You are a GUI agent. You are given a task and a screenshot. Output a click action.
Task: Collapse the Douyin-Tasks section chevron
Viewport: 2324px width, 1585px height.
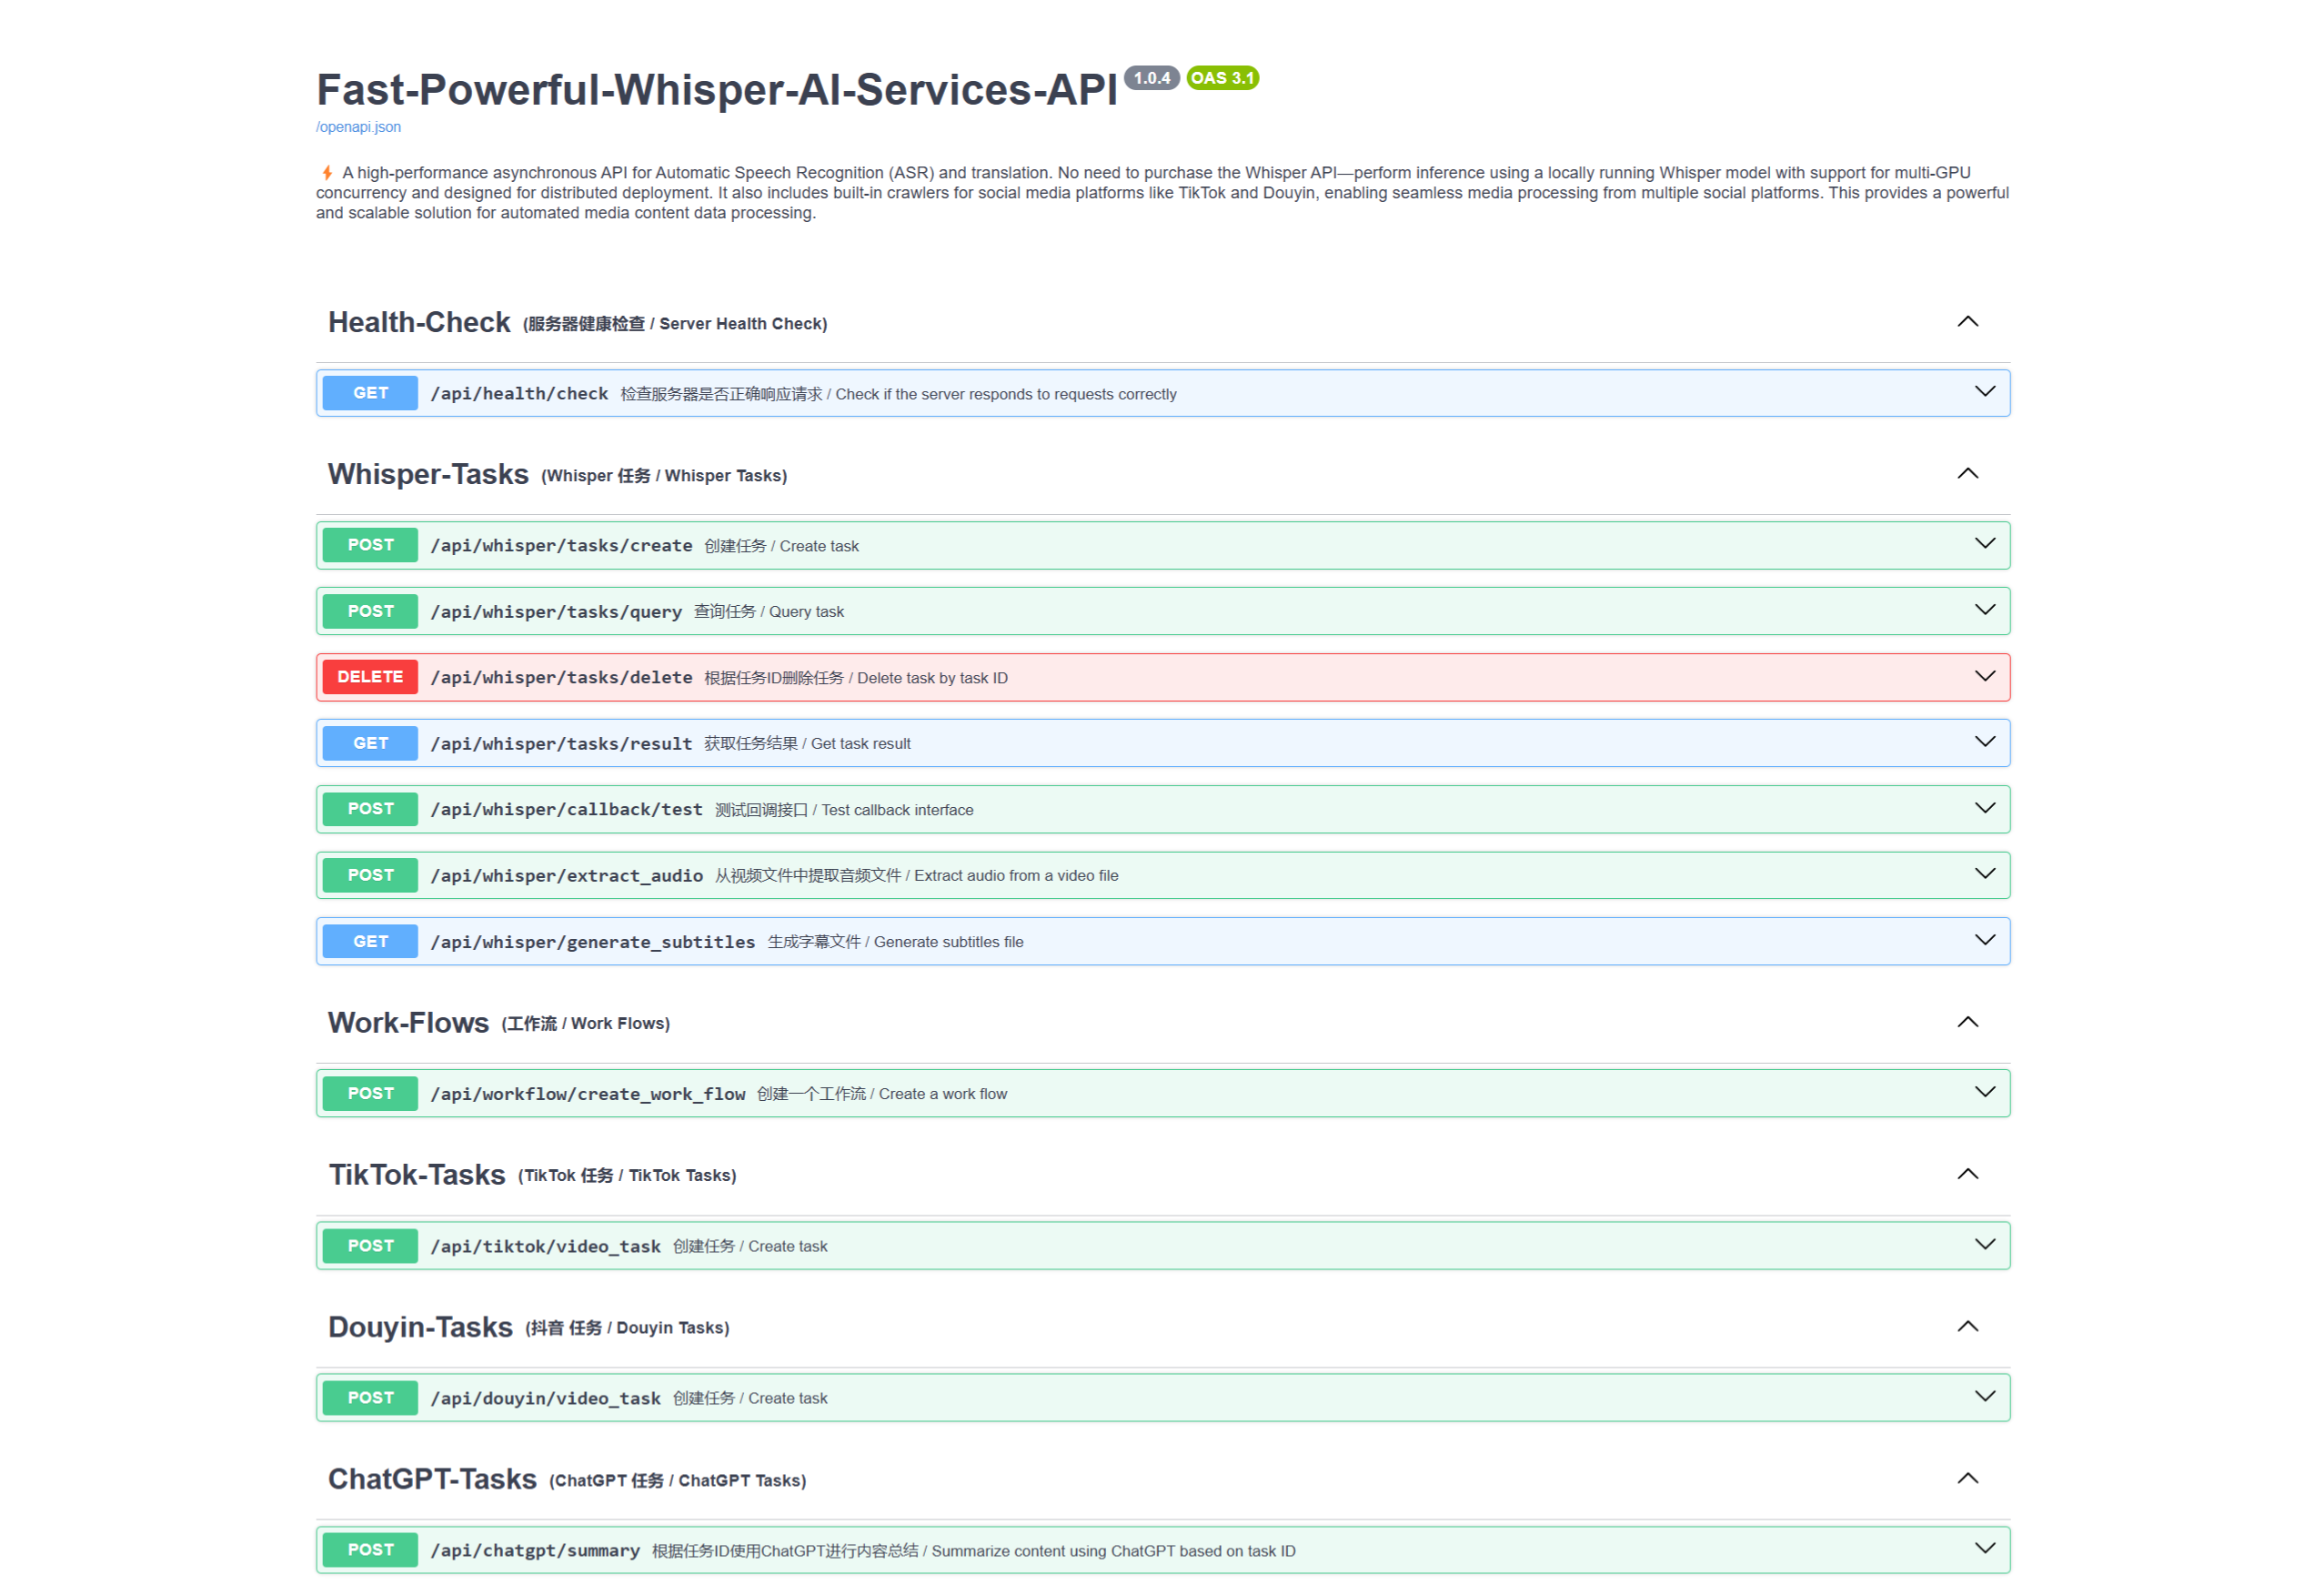[1967, 1327]
